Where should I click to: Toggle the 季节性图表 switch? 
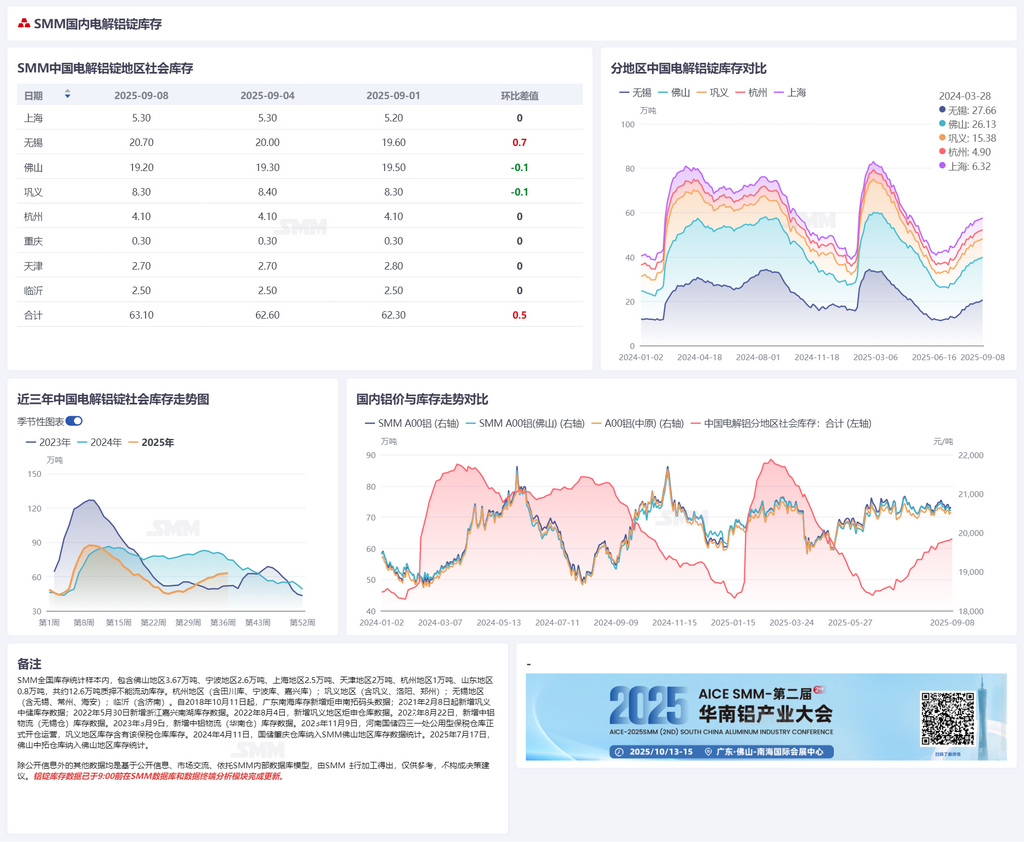click(74, 421)
